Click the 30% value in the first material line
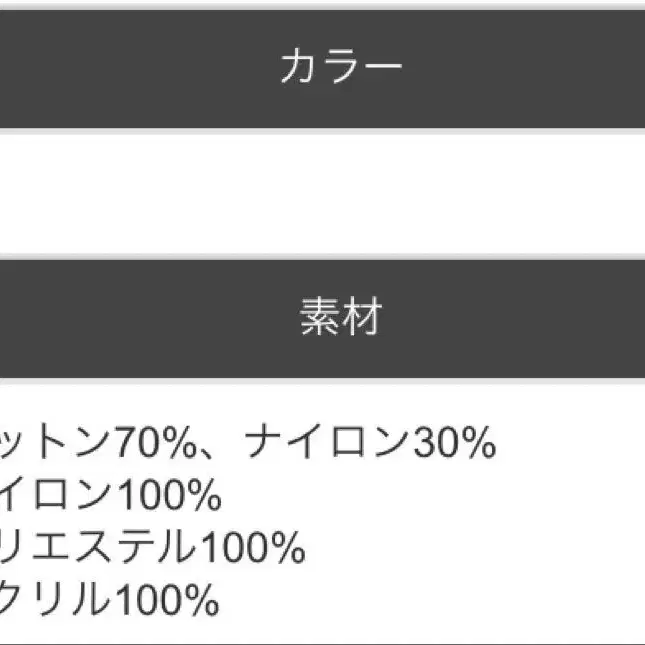Image resolution: width=645 pixels, height=645 pixels. tap(455, 442)
